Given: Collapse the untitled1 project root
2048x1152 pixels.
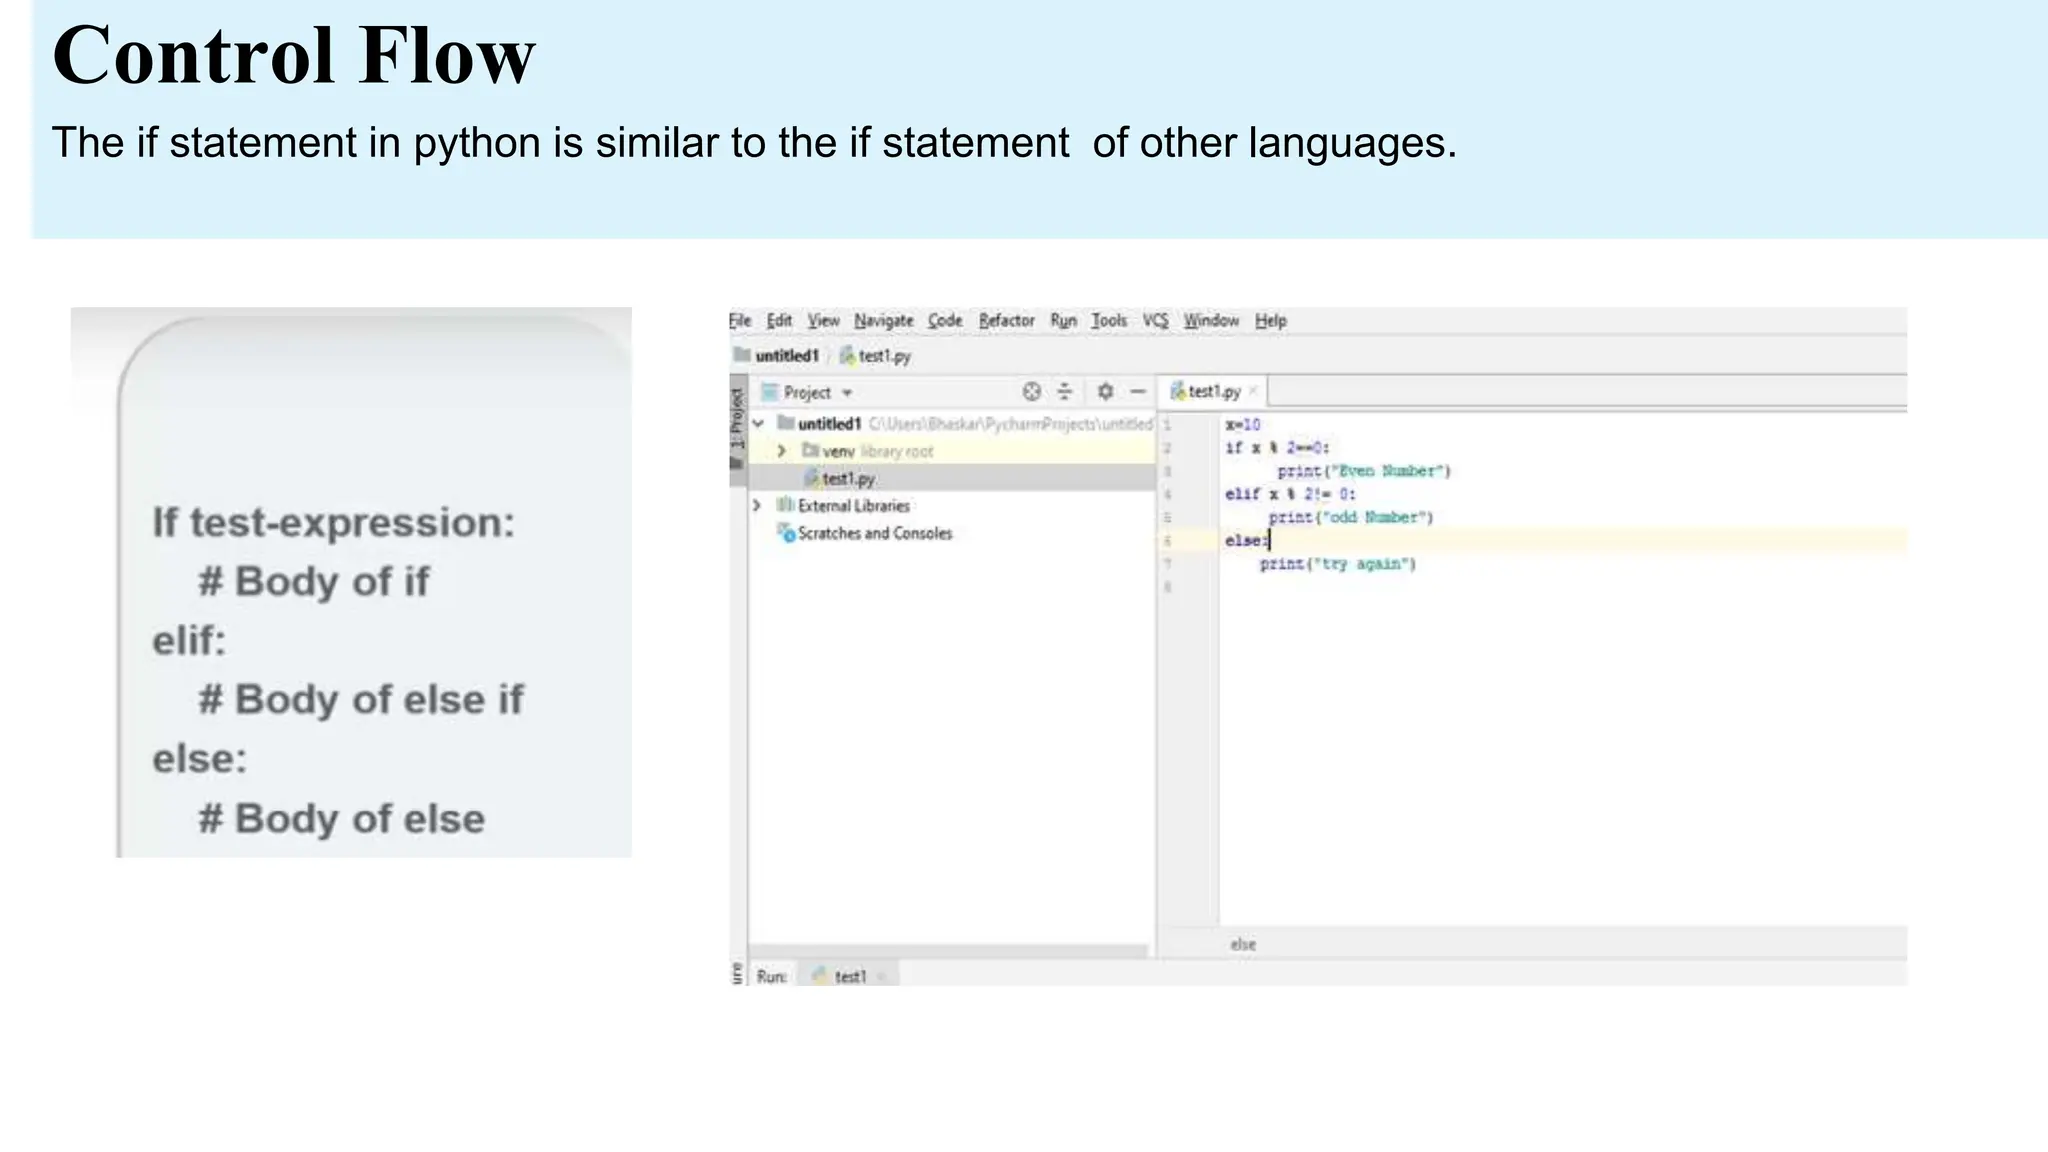Looking at the screenshot, I should pyautogui.click(x=758, y=424).
